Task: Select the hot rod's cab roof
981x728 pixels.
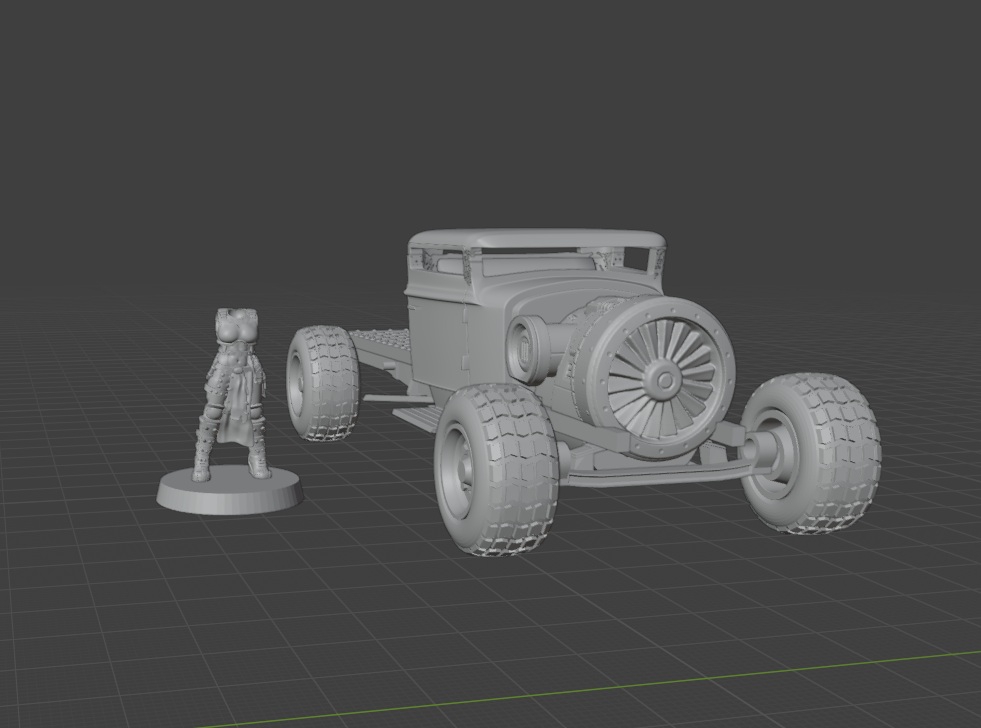Action: 537,240
